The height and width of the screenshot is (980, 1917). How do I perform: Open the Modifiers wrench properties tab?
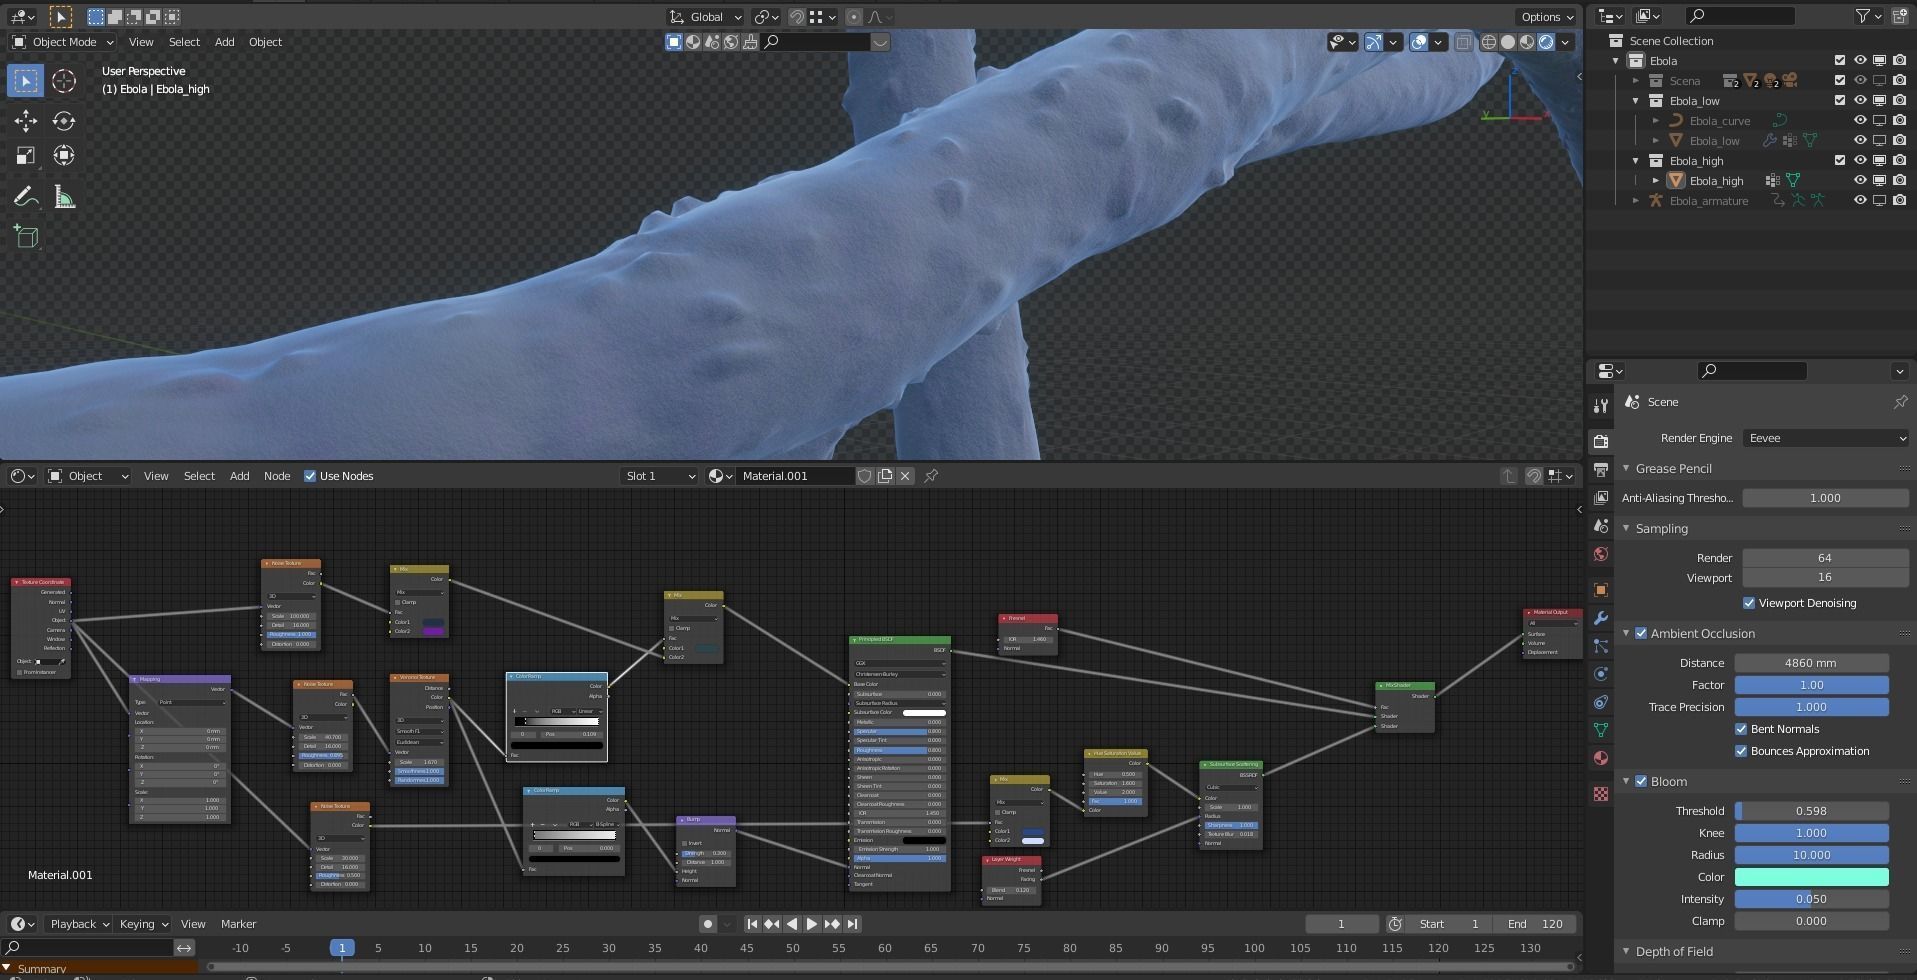[1601, 618]
